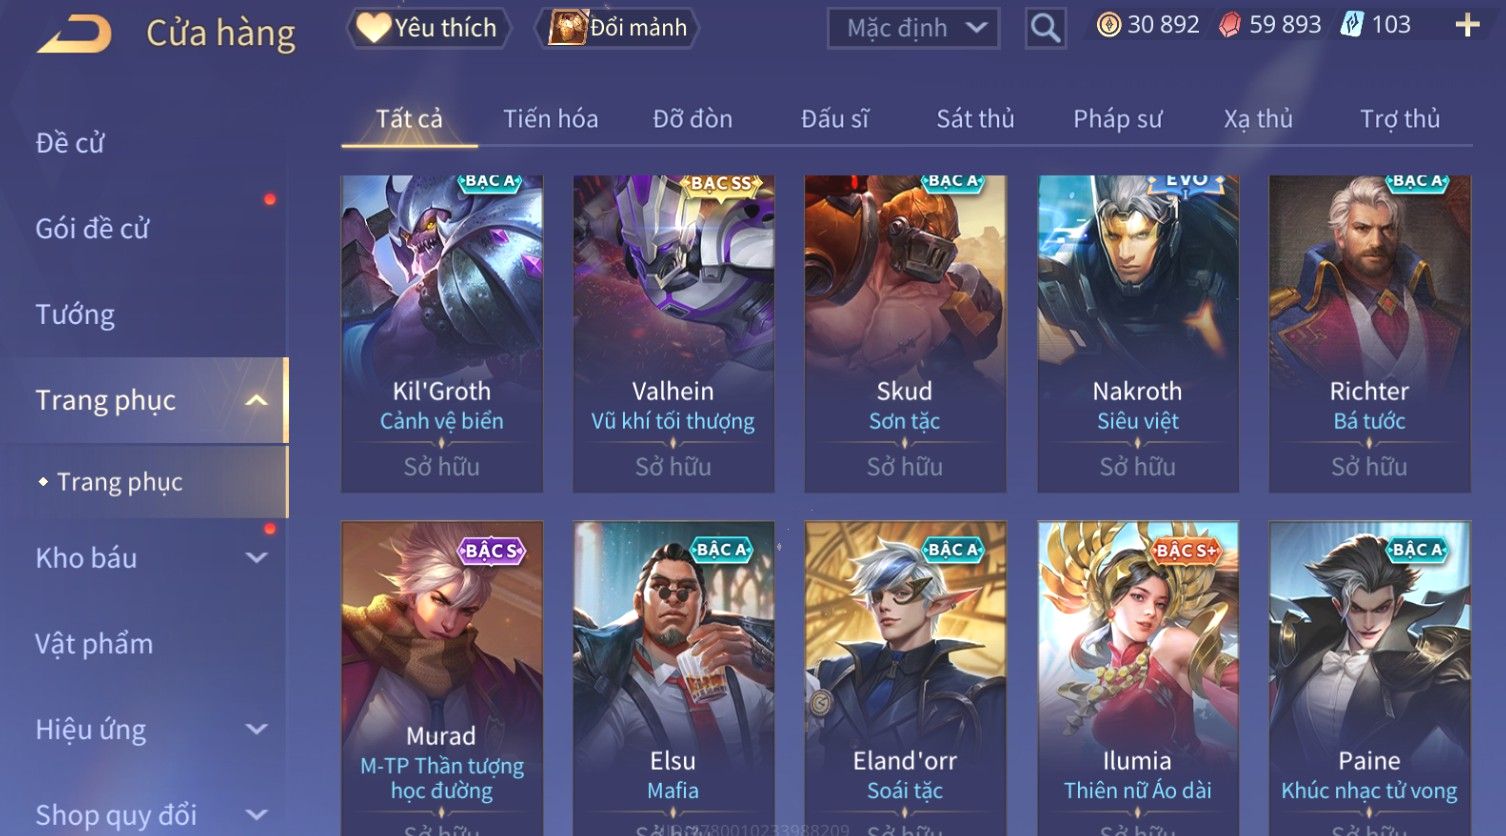This screenshot has width=1506, height=836.
Task: Click the blue voucher icon showing 103
Action: tap(1352, 25)
